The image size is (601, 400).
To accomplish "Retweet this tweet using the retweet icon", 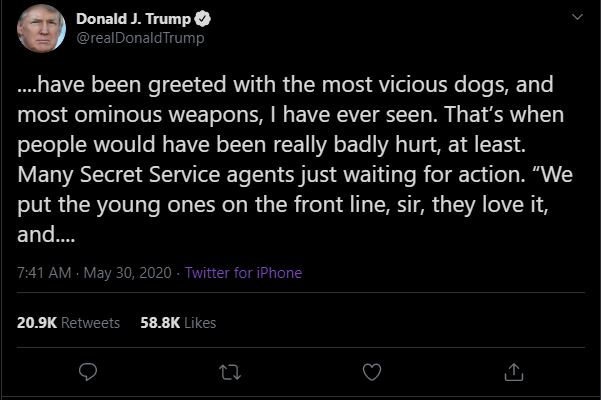I will click(x=229, y=372).
